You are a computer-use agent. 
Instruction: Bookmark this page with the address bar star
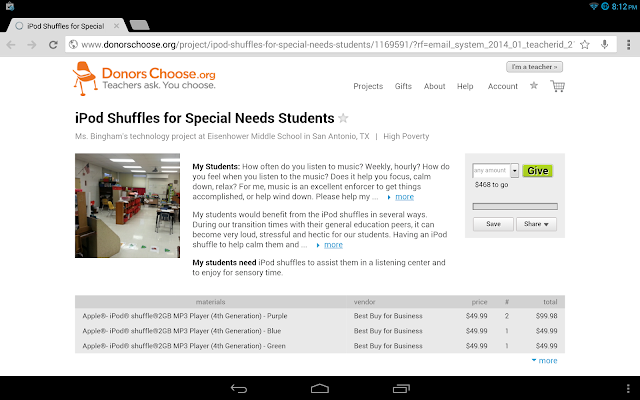pyautogui.click(x=584, y=44)
